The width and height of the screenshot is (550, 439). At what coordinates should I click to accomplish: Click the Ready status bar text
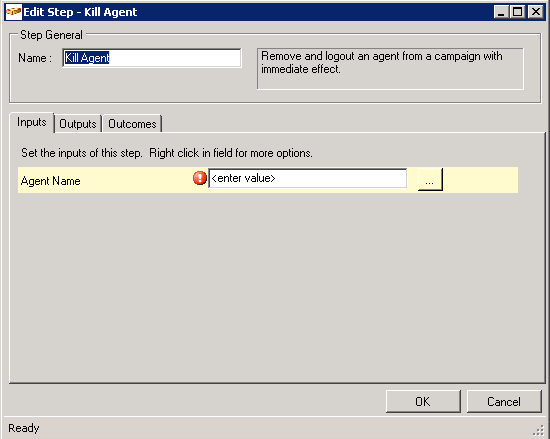[24, 428]
